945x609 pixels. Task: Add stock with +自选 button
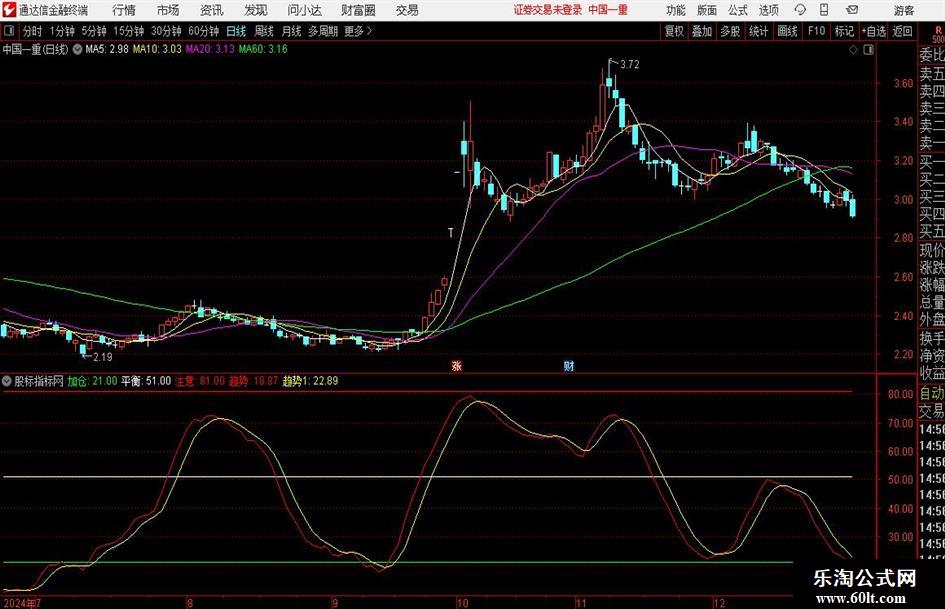click(873, 31)
